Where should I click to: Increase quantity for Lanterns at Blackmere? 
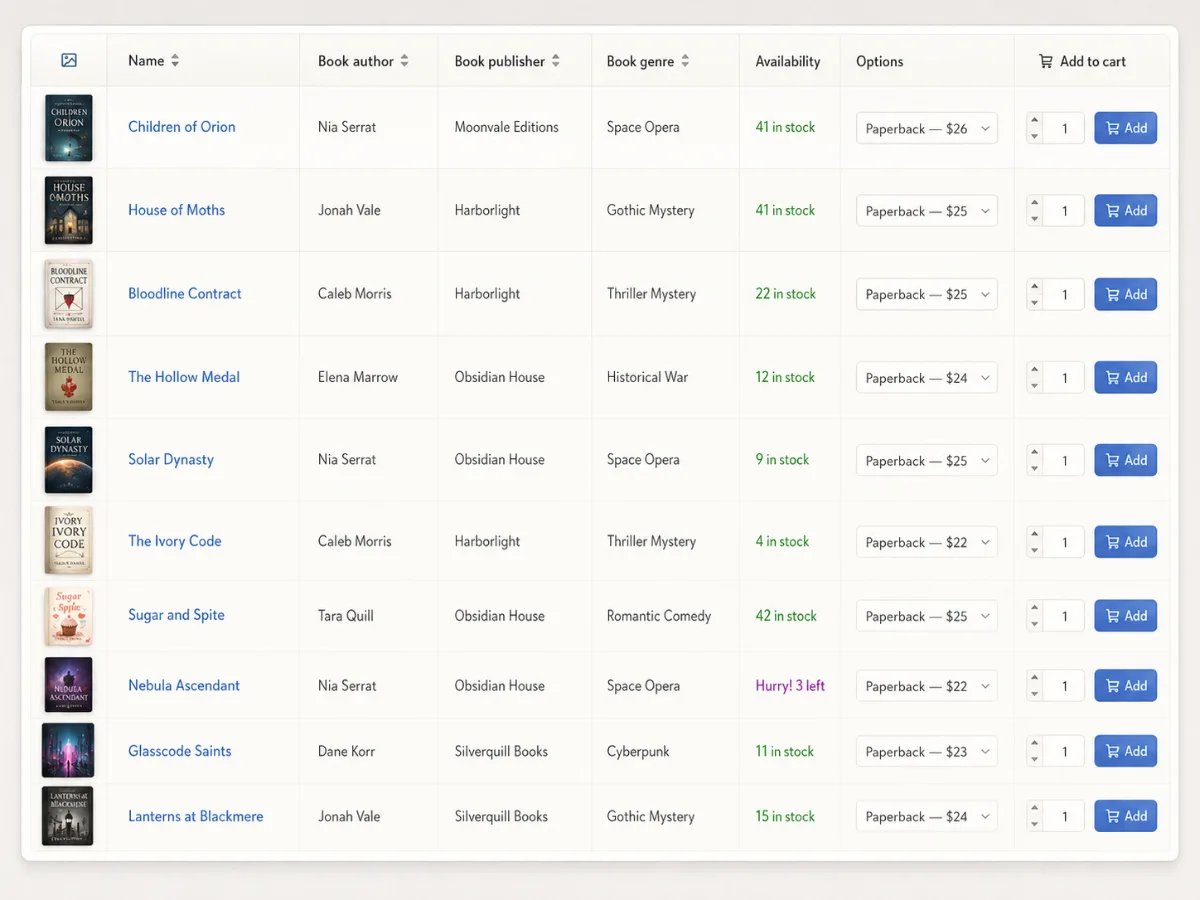[x=1035, y=809]
